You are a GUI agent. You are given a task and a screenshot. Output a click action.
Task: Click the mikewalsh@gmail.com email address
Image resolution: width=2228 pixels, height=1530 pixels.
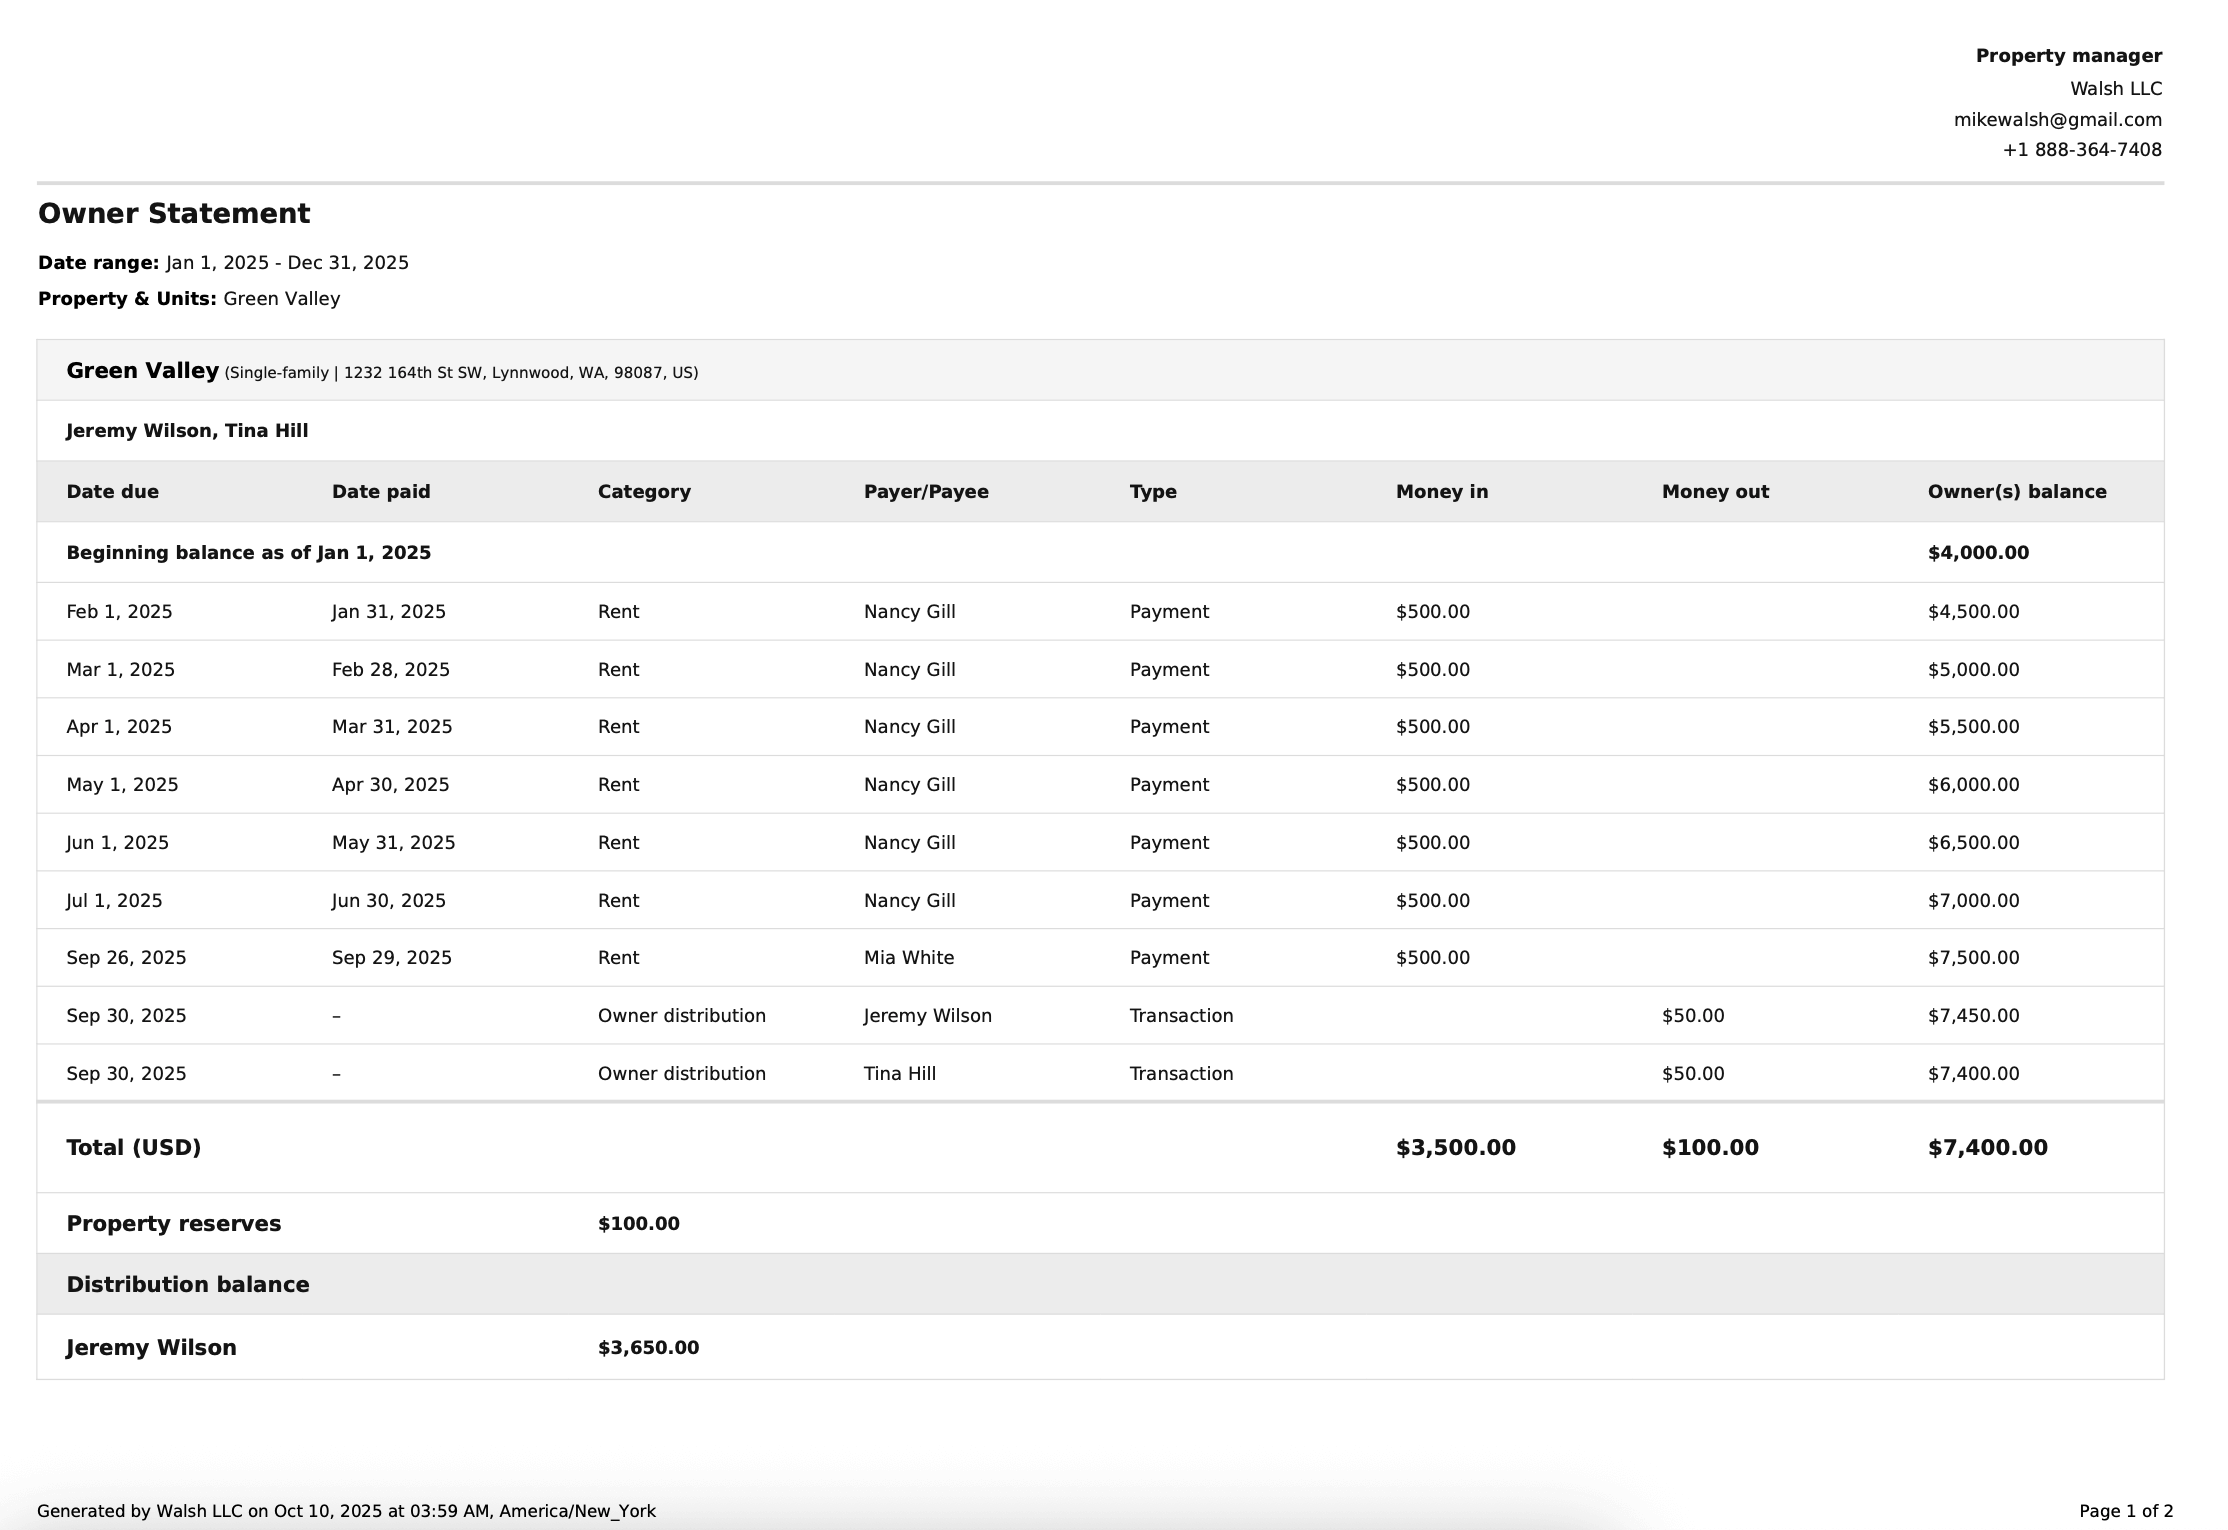click(x=2057, y=120)
